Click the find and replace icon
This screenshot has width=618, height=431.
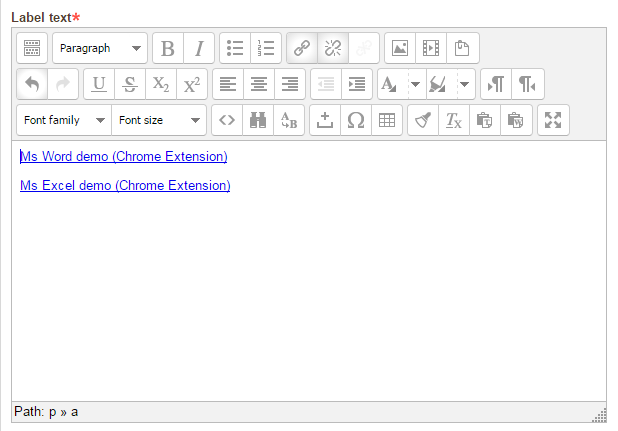(x=289, y=120)
